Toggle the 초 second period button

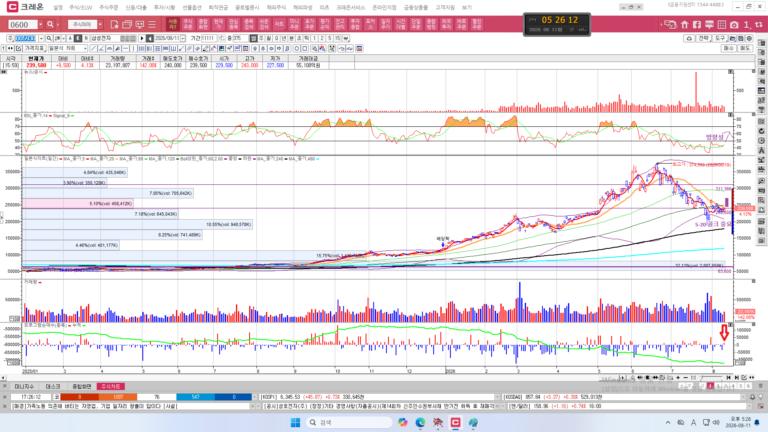(x=299, y=38)
